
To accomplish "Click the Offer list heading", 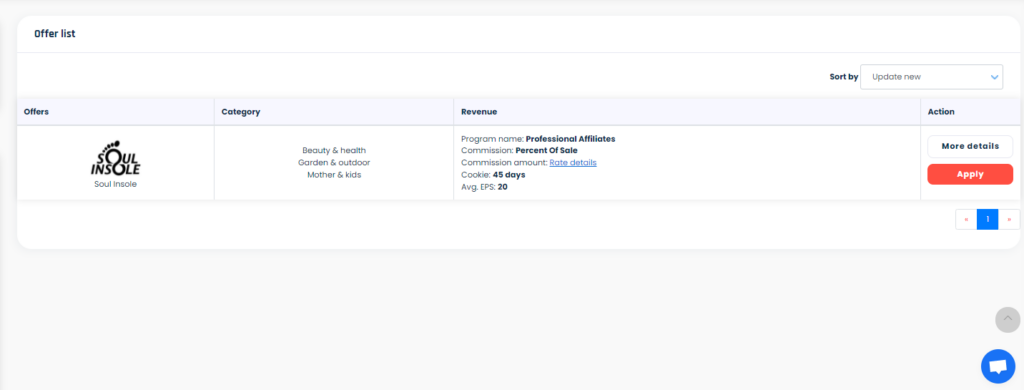I will coord(55,34).
